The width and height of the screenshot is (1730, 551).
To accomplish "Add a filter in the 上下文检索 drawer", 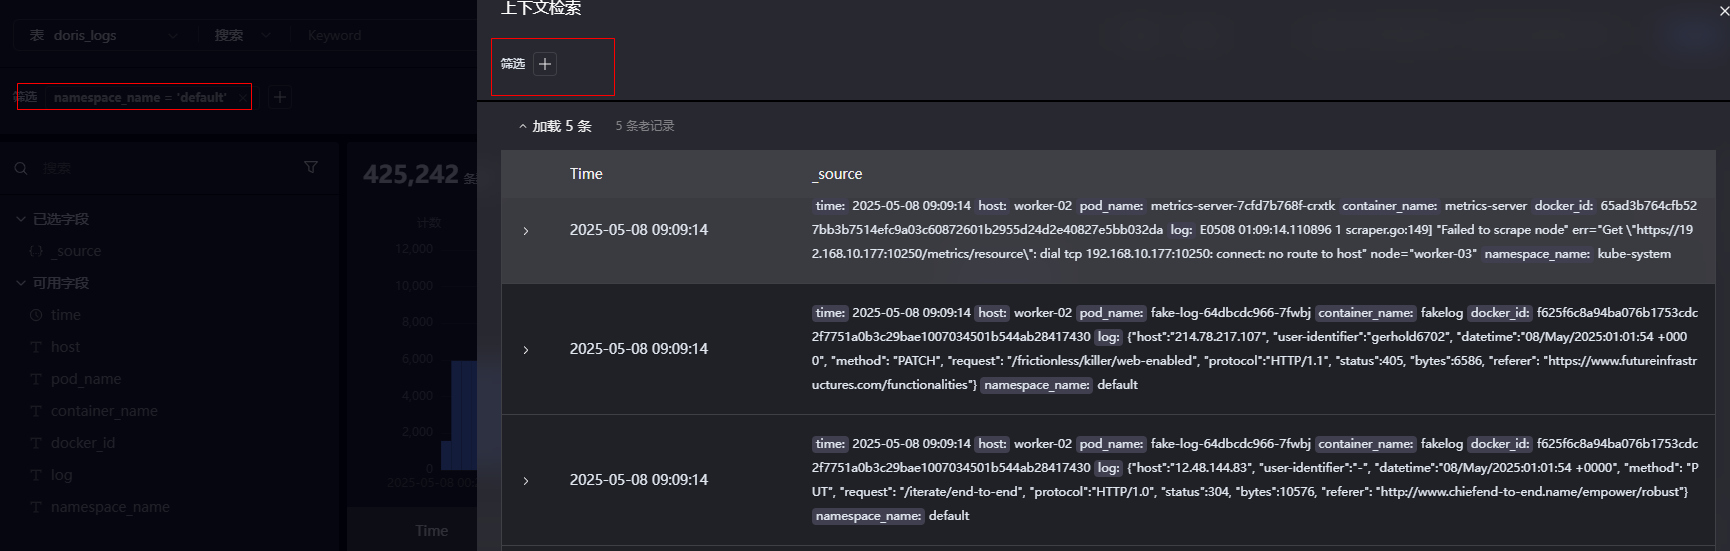I will coord(545,64).
